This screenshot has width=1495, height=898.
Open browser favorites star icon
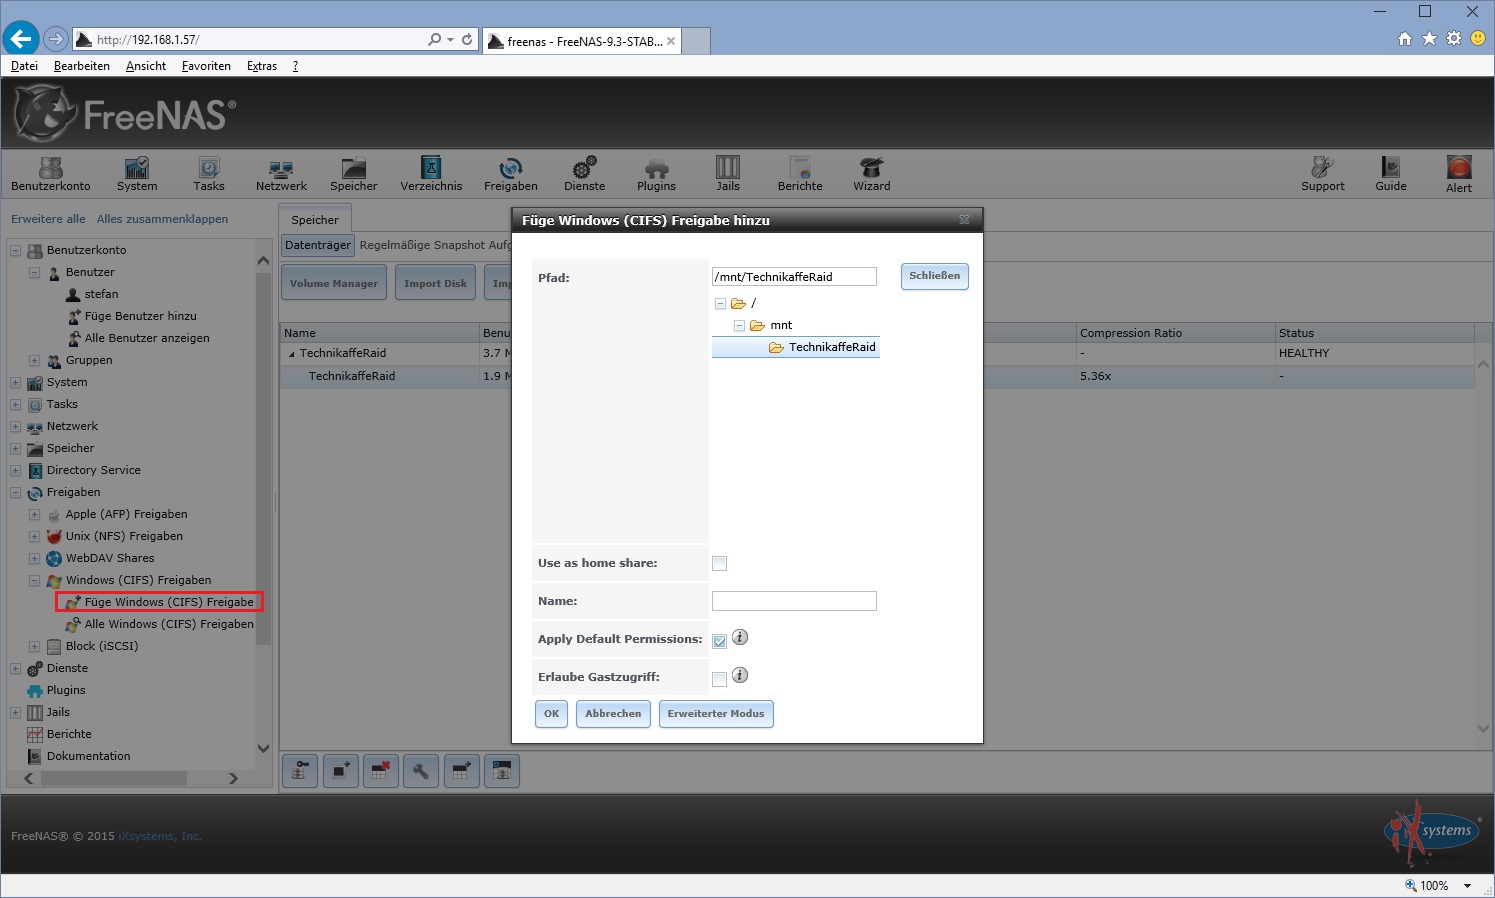click(1429, 39)
